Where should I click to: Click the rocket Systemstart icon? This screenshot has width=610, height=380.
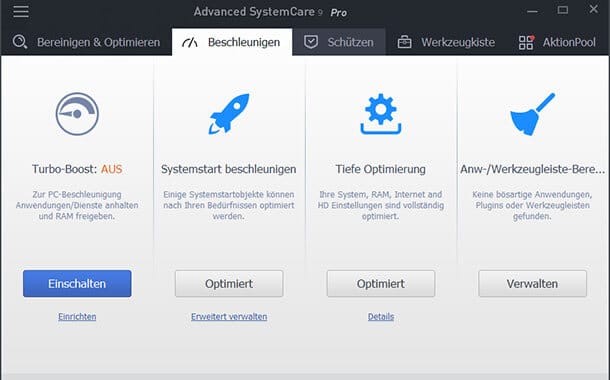(229, 114)
